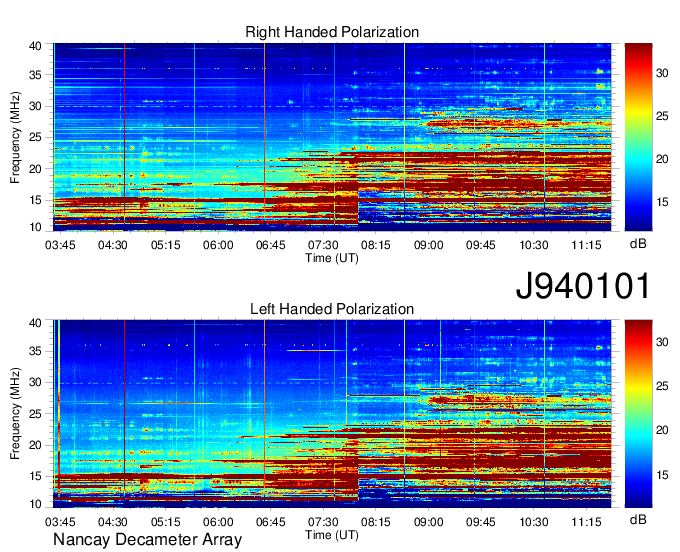Click the 08:15 time tick under the Left Handed plot
This screenshot has width=680, height=552.
coord(376,522)
